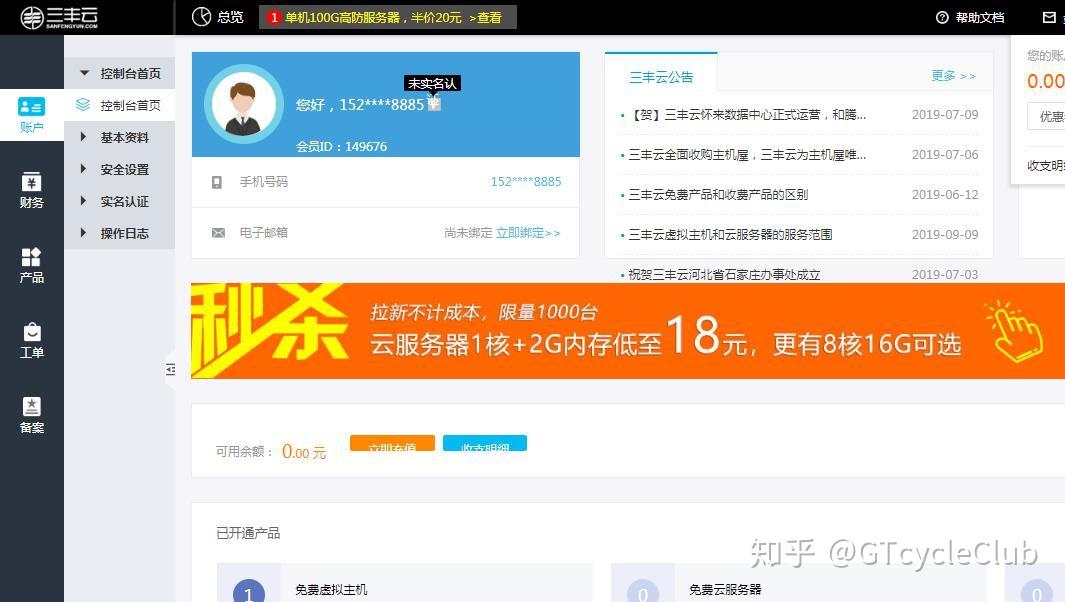Screen dimensions: 1065x602
Task: Open announcement 三丰云虚拟主机和云服务器的服务范围
Action: point(730,234)
